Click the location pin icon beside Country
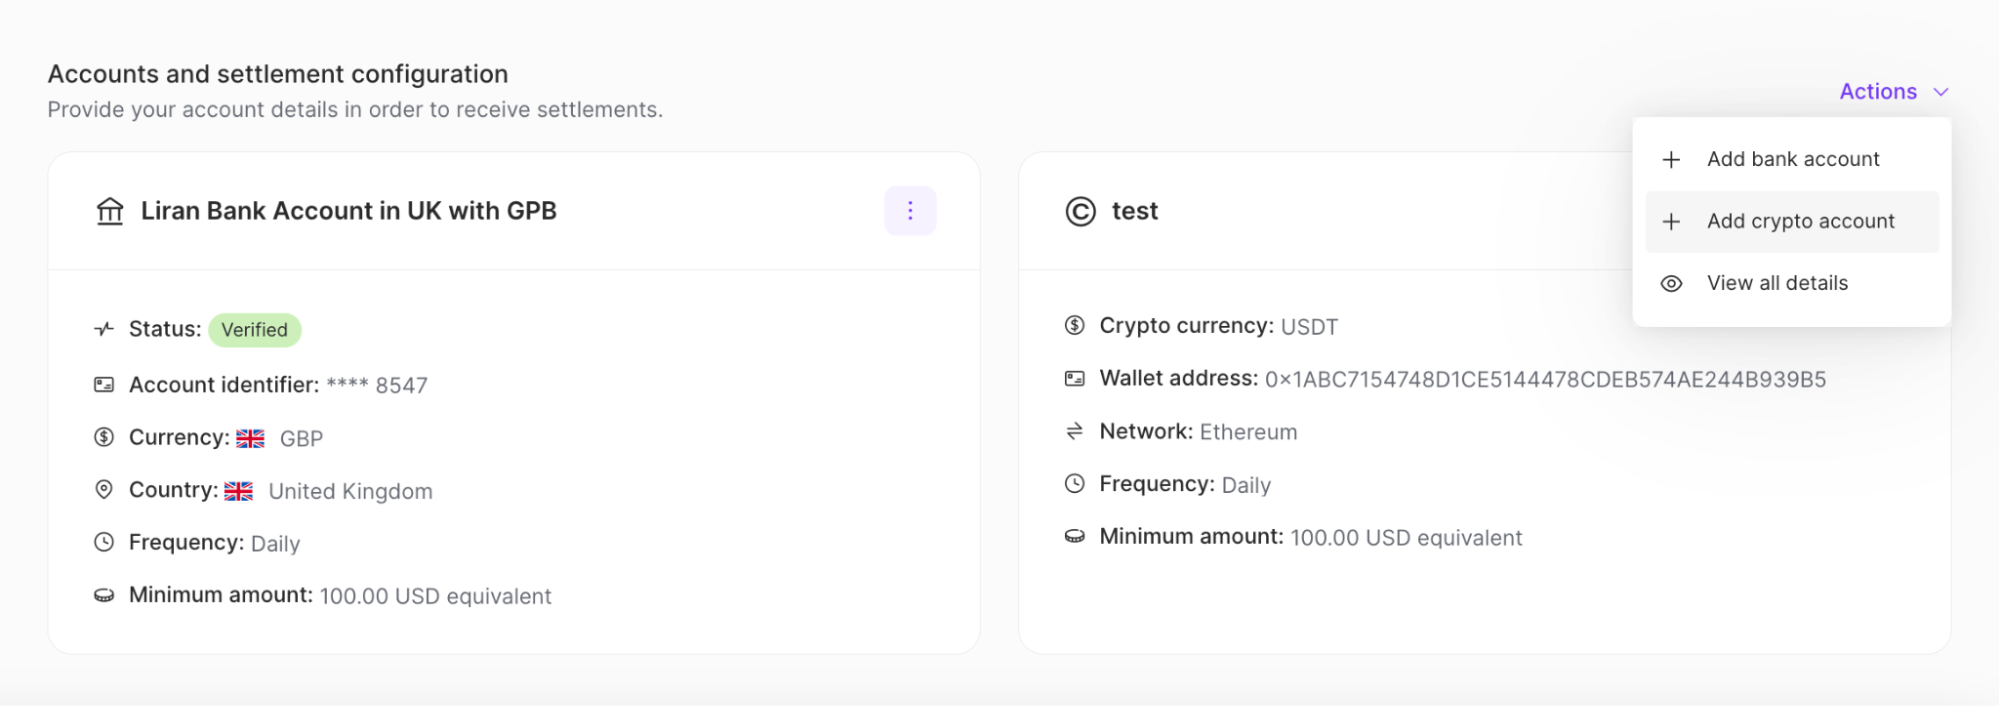 click(103, 489)
